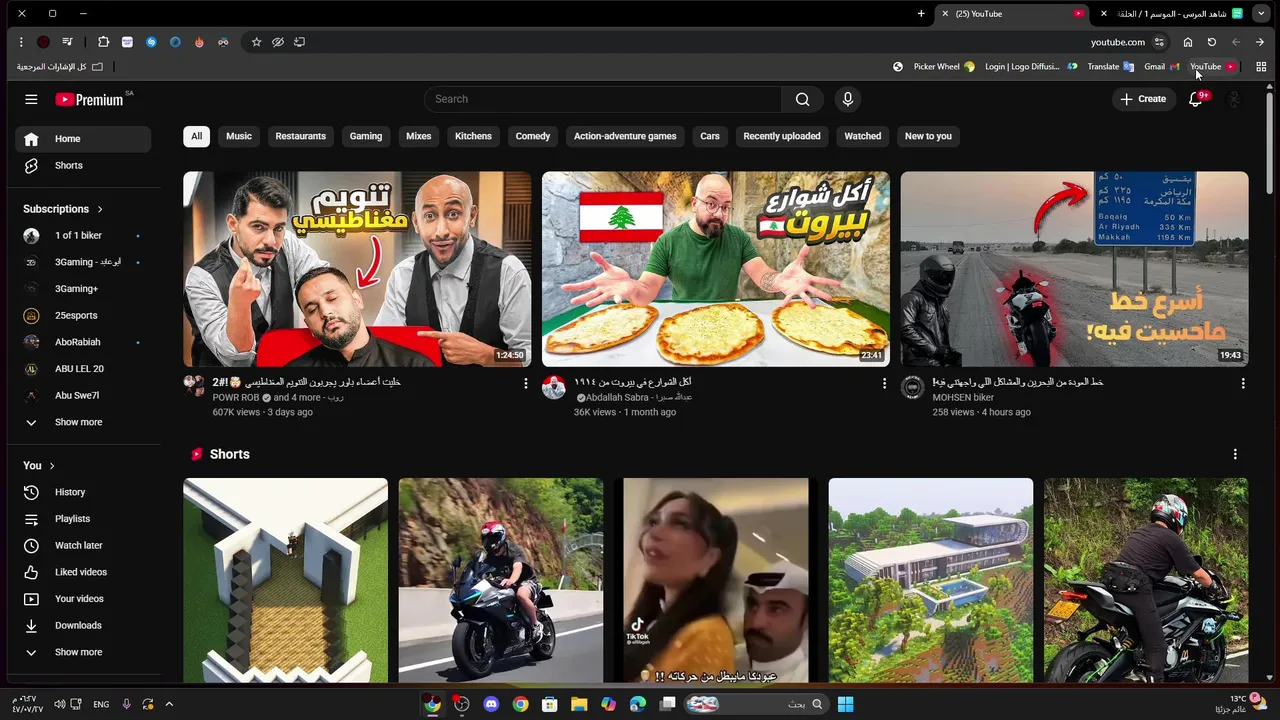This screenshot has height=720, width=1280.
Task: Show hidden system tray icons
Action: [x=169, y=704]
